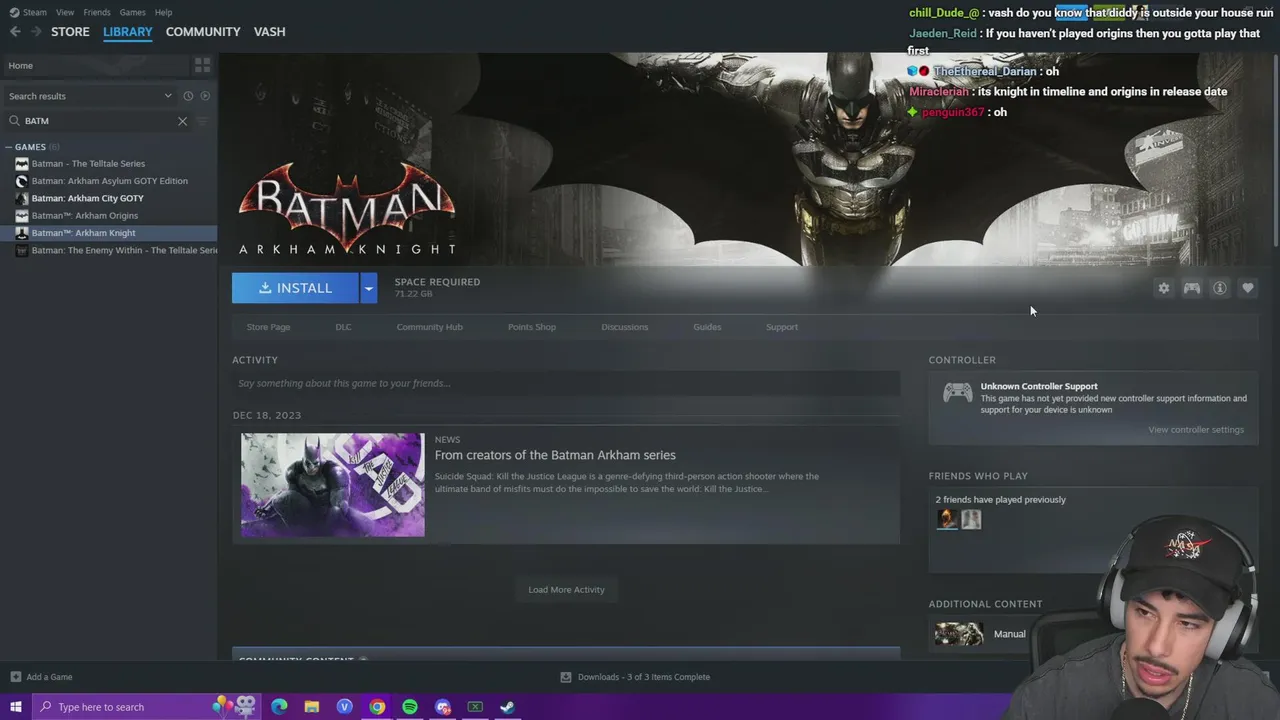Open Points Shop link
This screenshot has width=1280, height=720.
pyautogui.click(x=532, y=327)
